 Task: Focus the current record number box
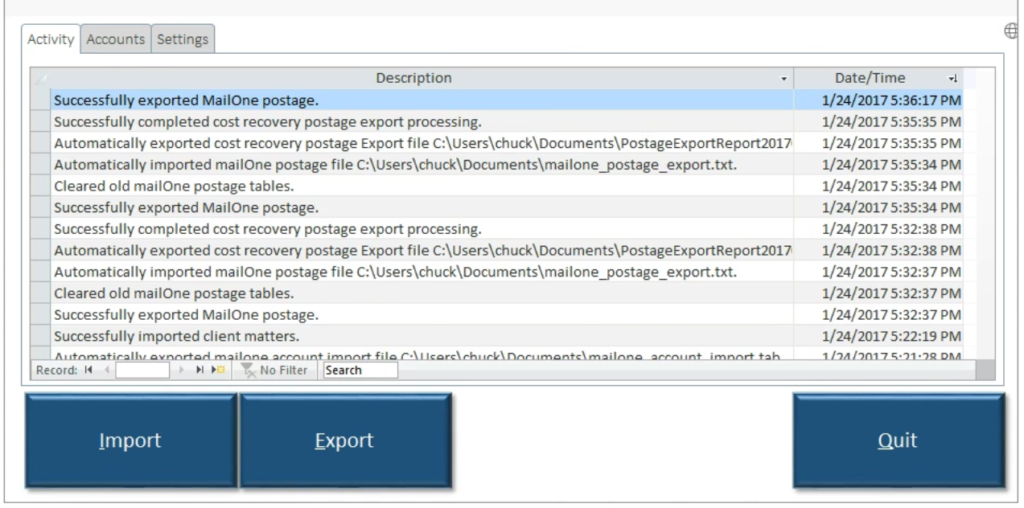tap(142, 370)
